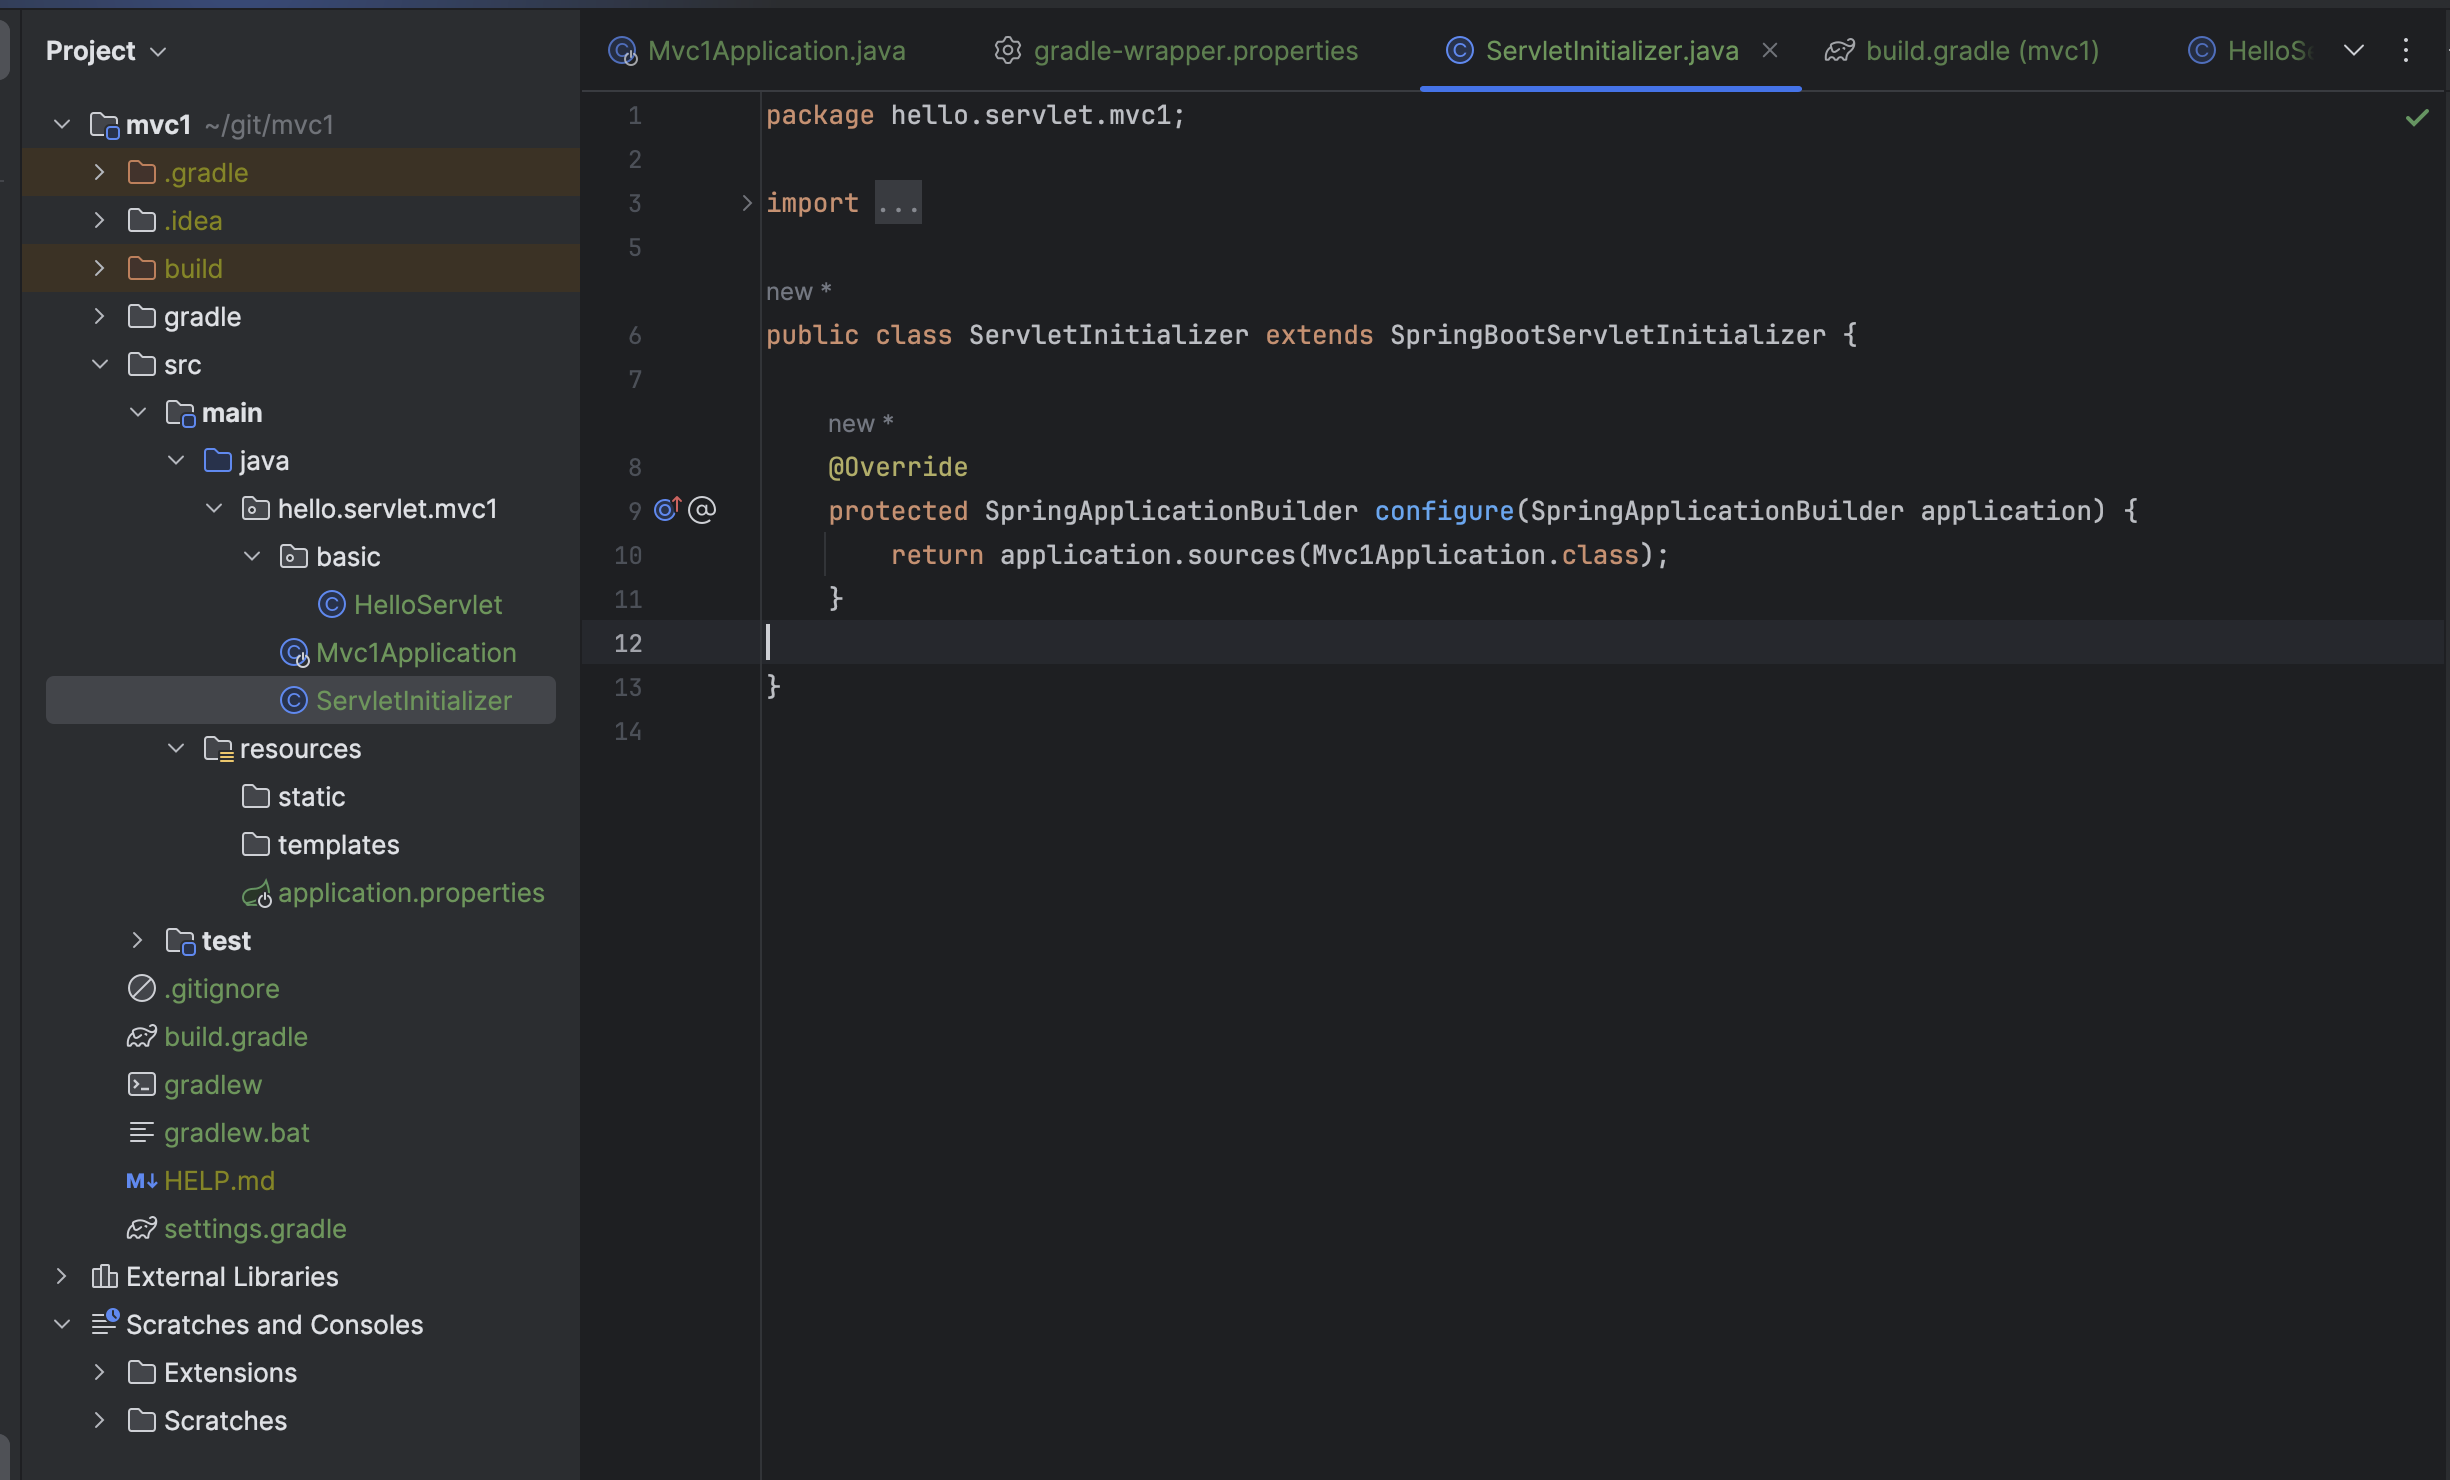Expand the .idea folder
Image resolution: width=2450 pixels, height=1480 pixels.
[99, 221]
